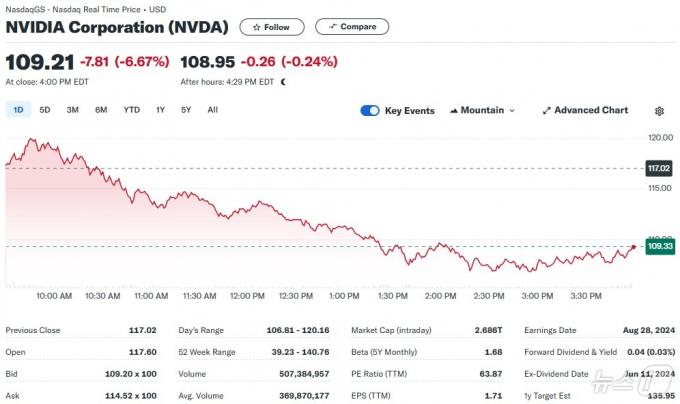Viewport: 680px width, 404px height.
Task: Click the 109.33 current price marker
Action: pos(660,247)
